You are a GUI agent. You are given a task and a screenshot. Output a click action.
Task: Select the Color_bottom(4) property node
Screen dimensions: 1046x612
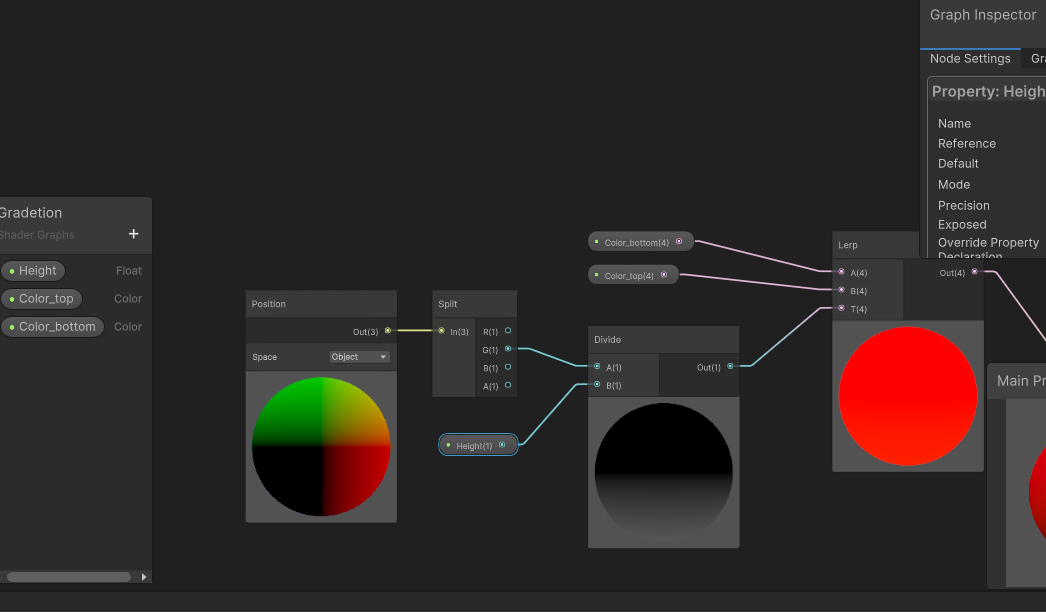(639, 242)
